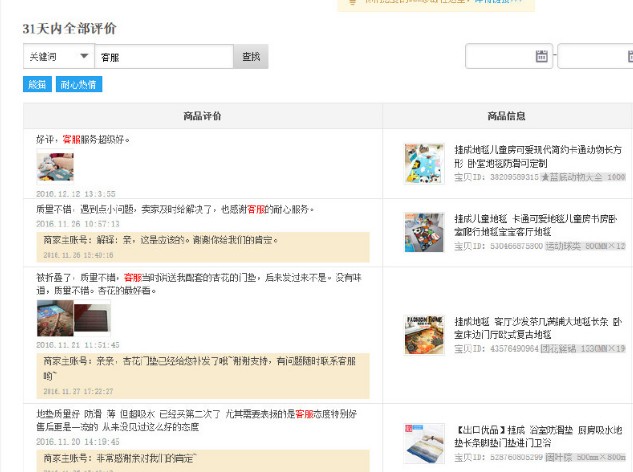This screenshot has width=633, height=472.
Task: Open calendar icon in the first date field
Action: tap(542, 57)
